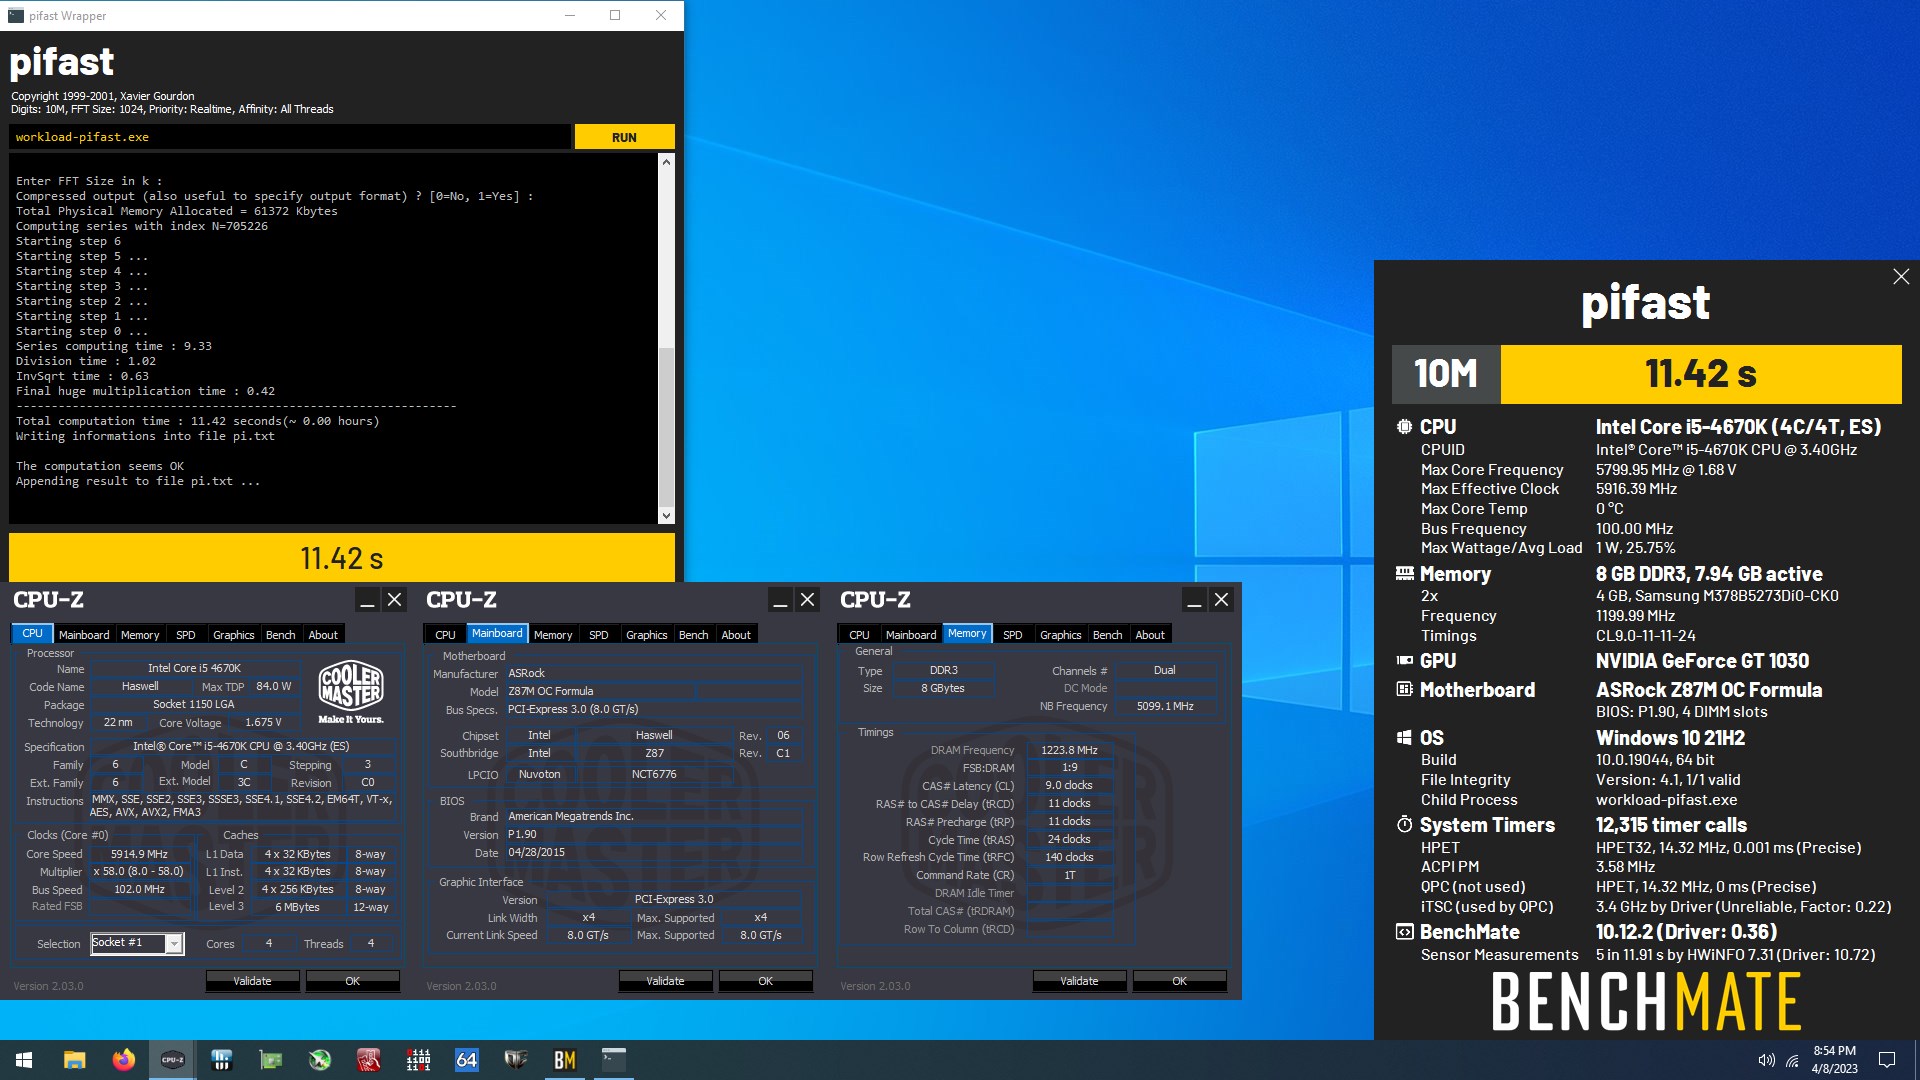
Task: Open the About tab in first CPU-Z window
Action: (x=323, y=635)
